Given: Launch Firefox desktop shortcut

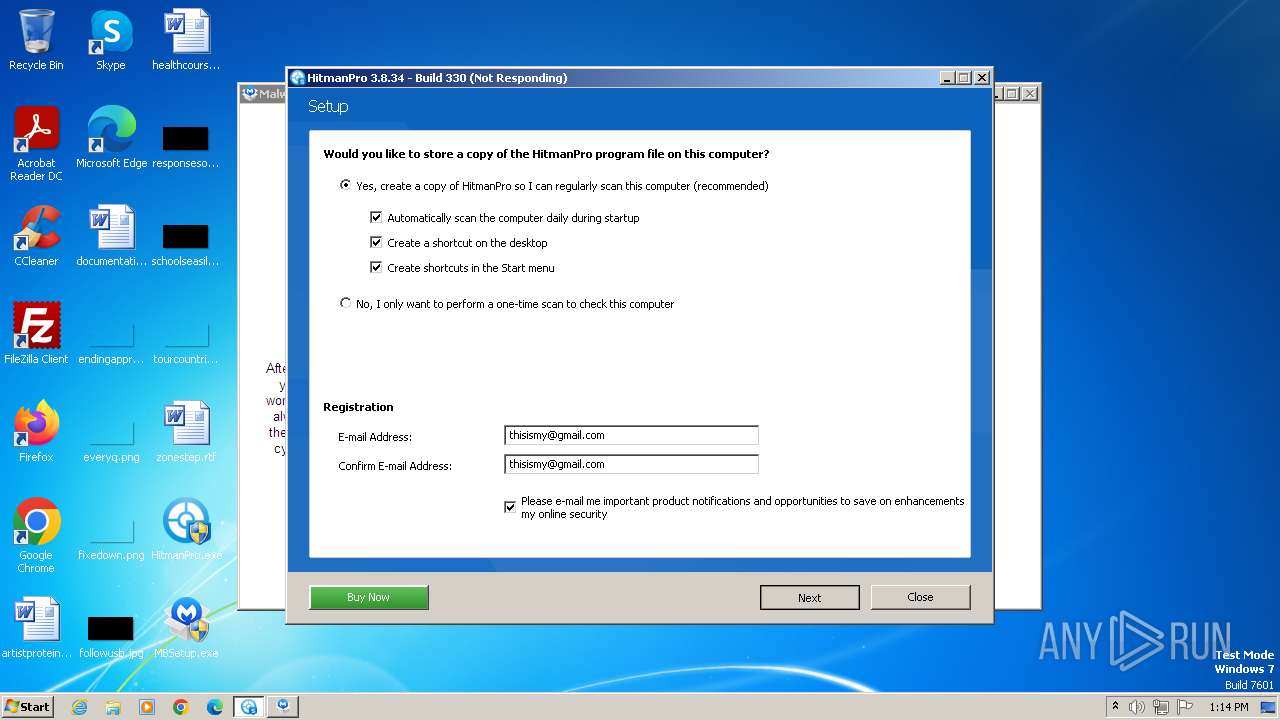Looking at the screenshot, I should pyautogui.click(x=36, y=432).
